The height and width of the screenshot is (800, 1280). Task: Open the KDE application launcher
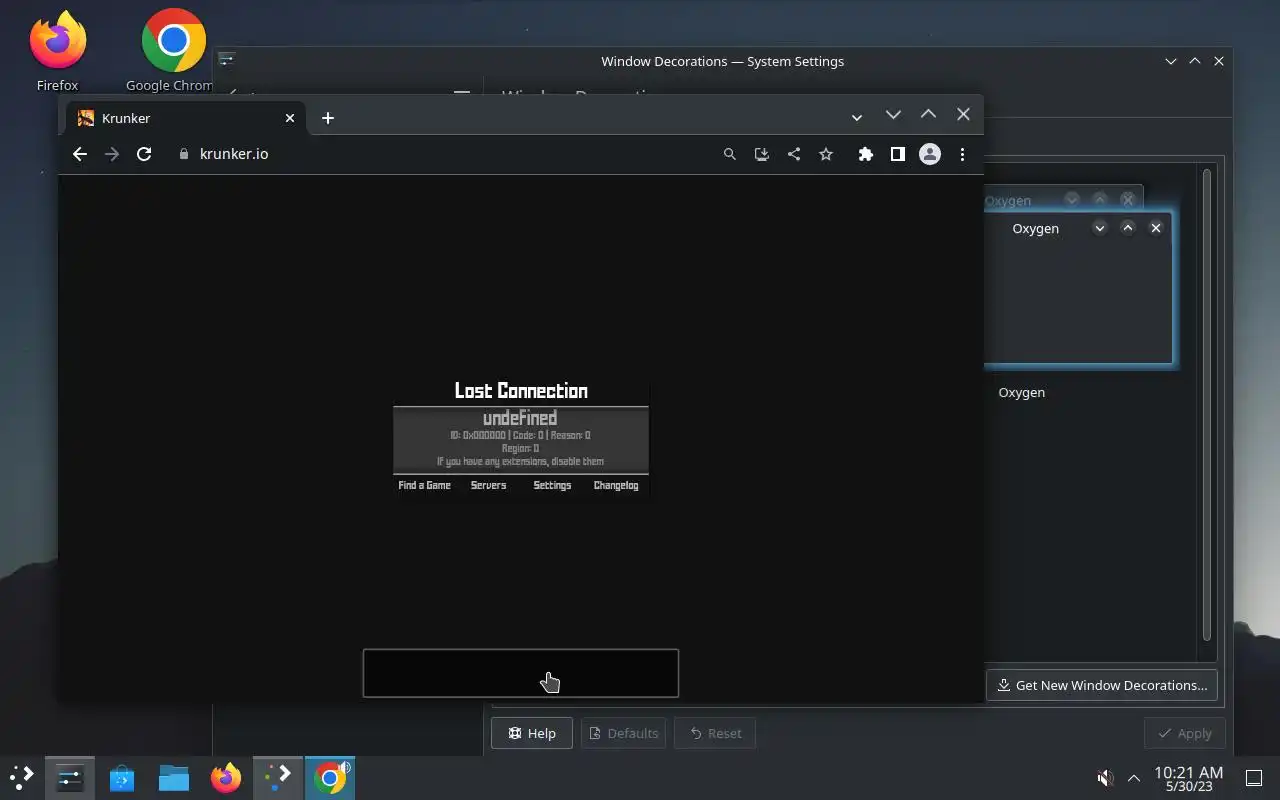pyautogui.click(x=22, y=777)
